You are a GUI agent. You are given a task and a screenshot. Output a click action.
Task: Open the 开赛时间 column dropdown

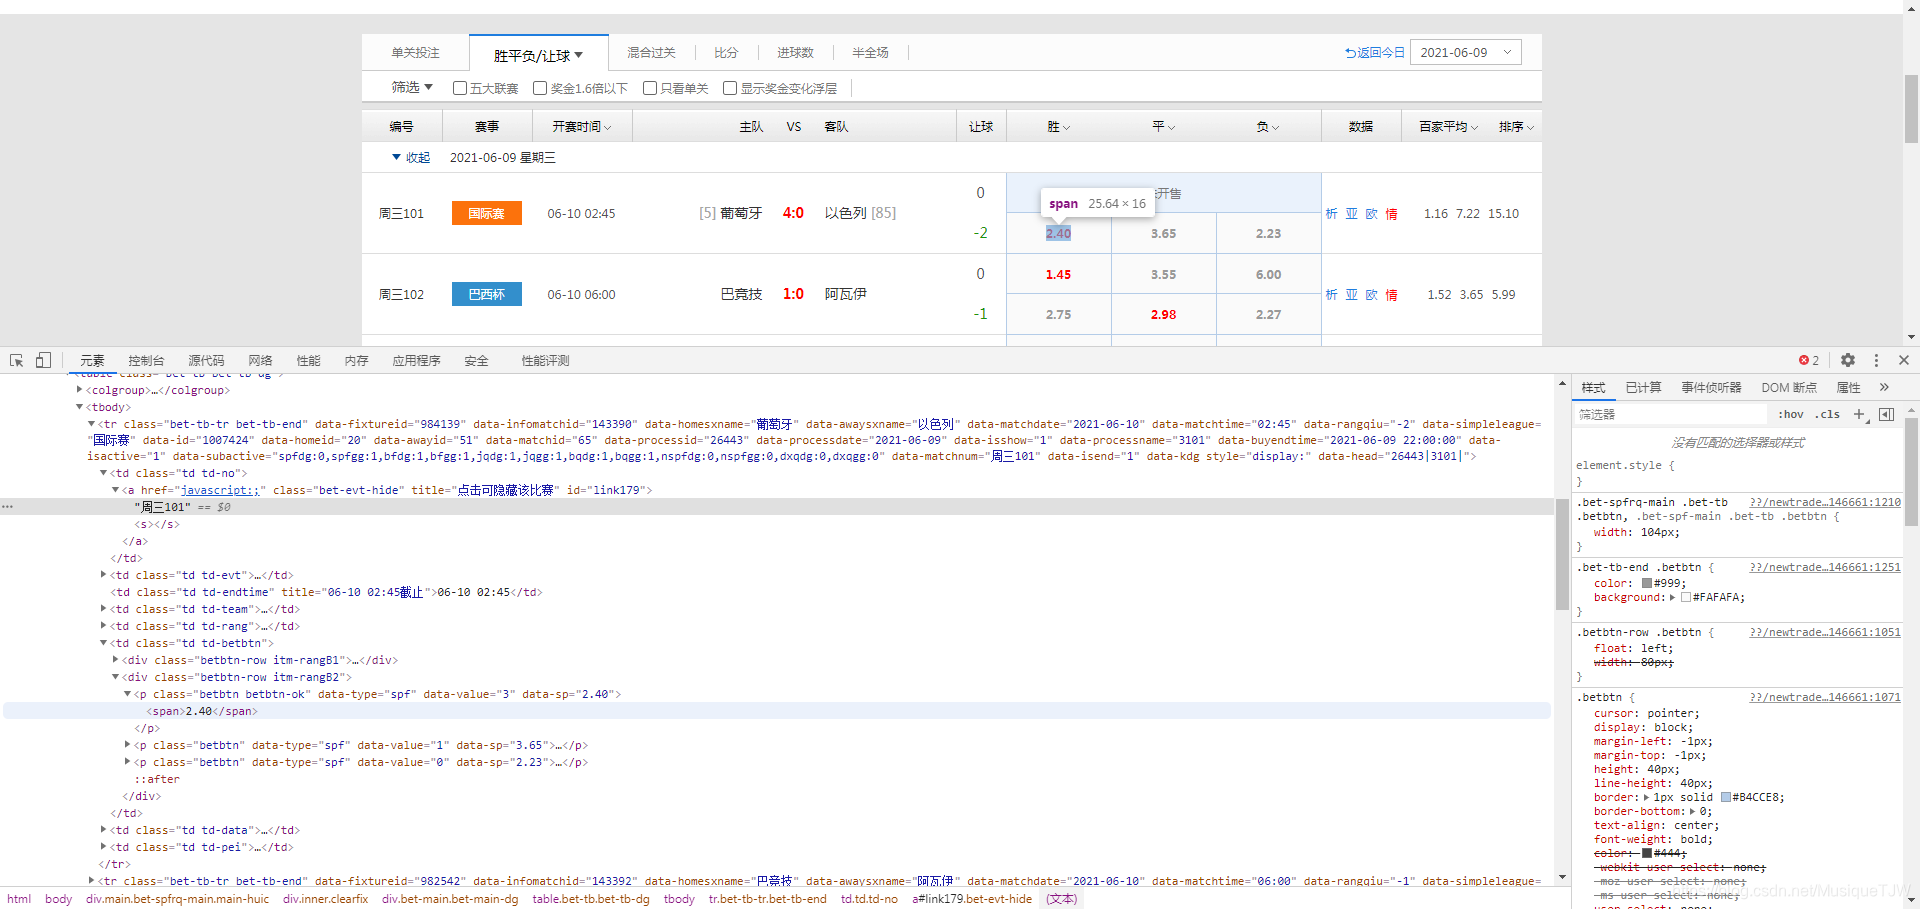(582, 127)
